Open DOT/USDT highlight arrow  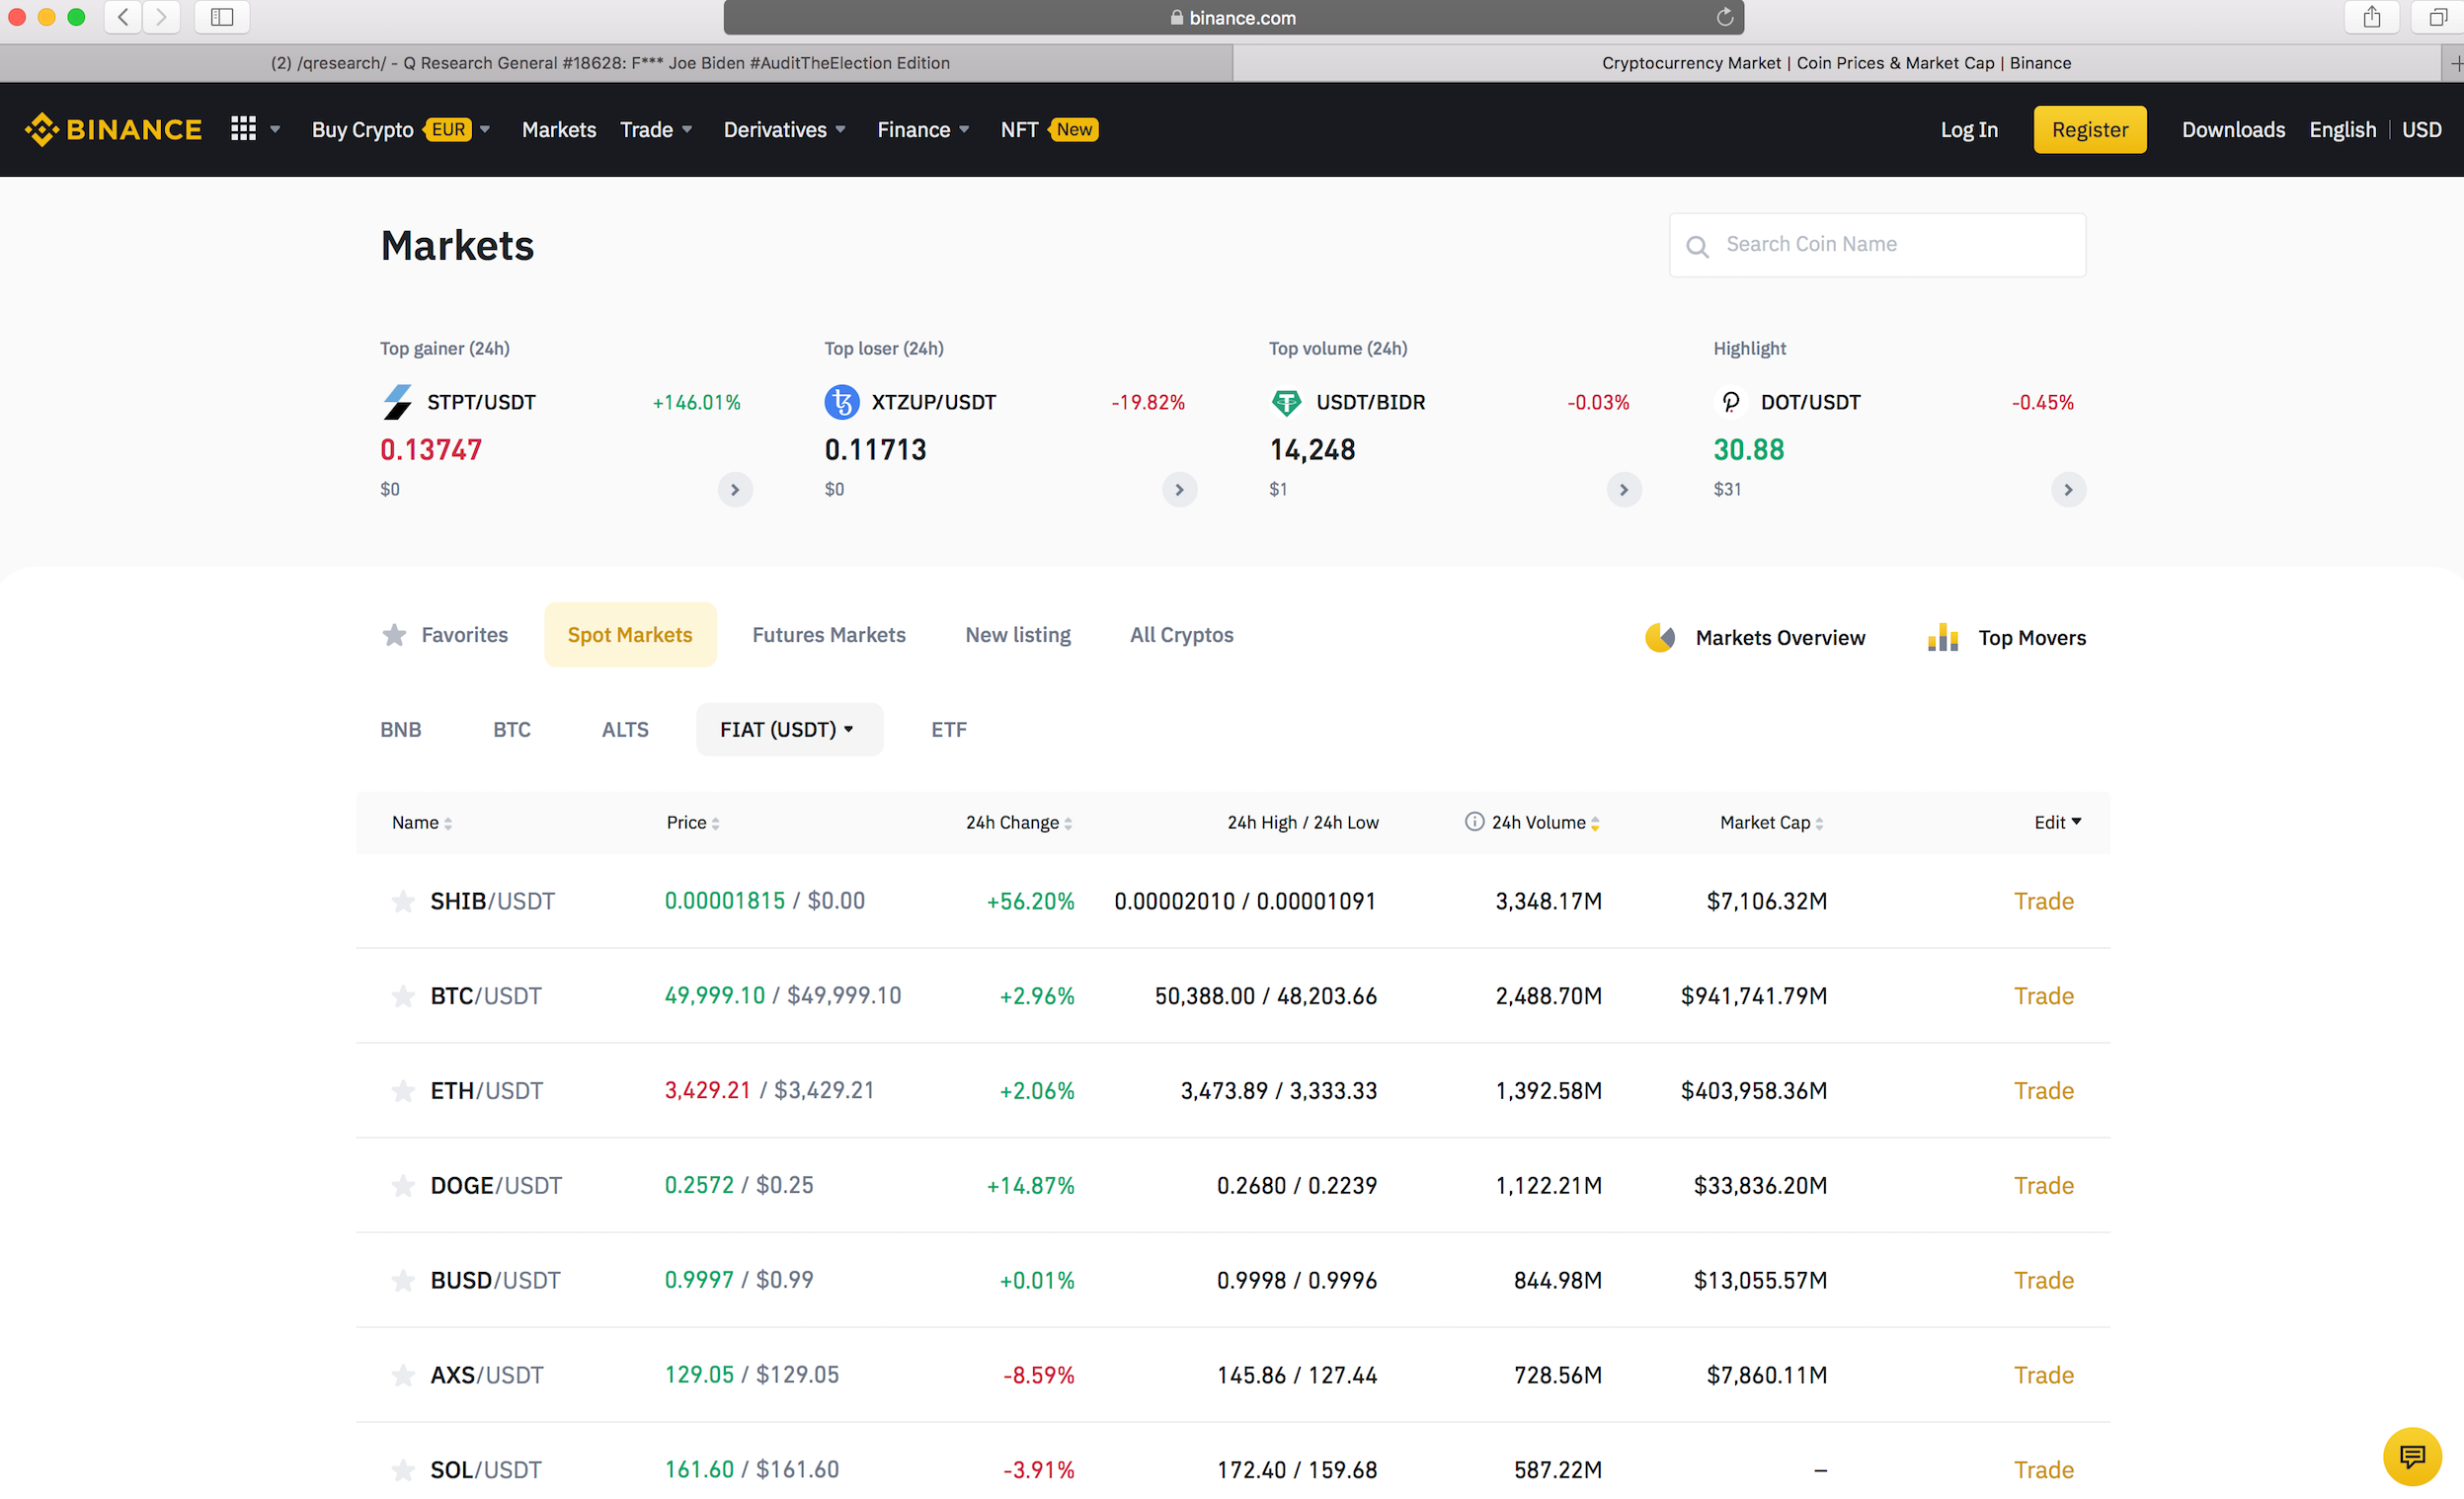(2068, 490)
